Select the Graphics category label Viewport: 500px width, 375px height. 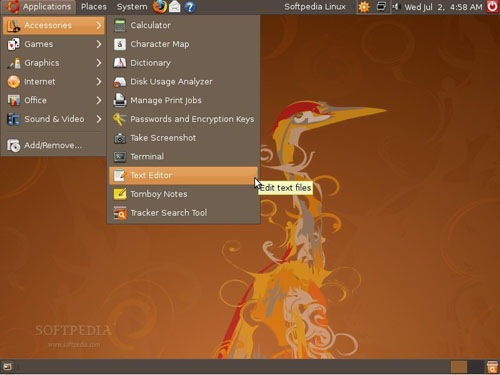42,63
